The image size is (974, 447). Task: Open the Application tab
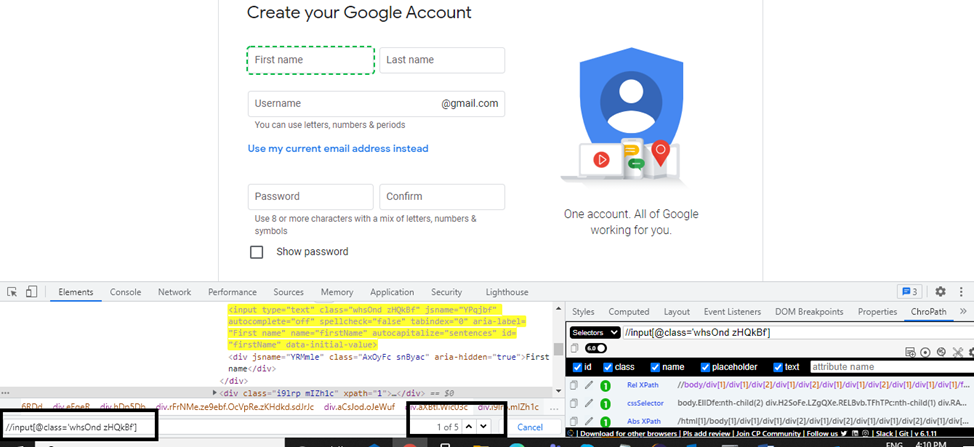point(392,292)
